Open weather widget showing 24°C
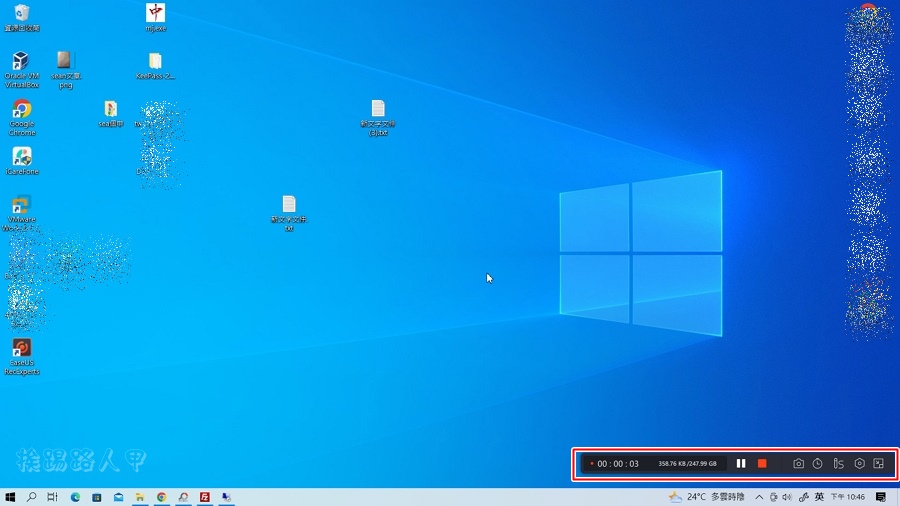 [706, 497]
